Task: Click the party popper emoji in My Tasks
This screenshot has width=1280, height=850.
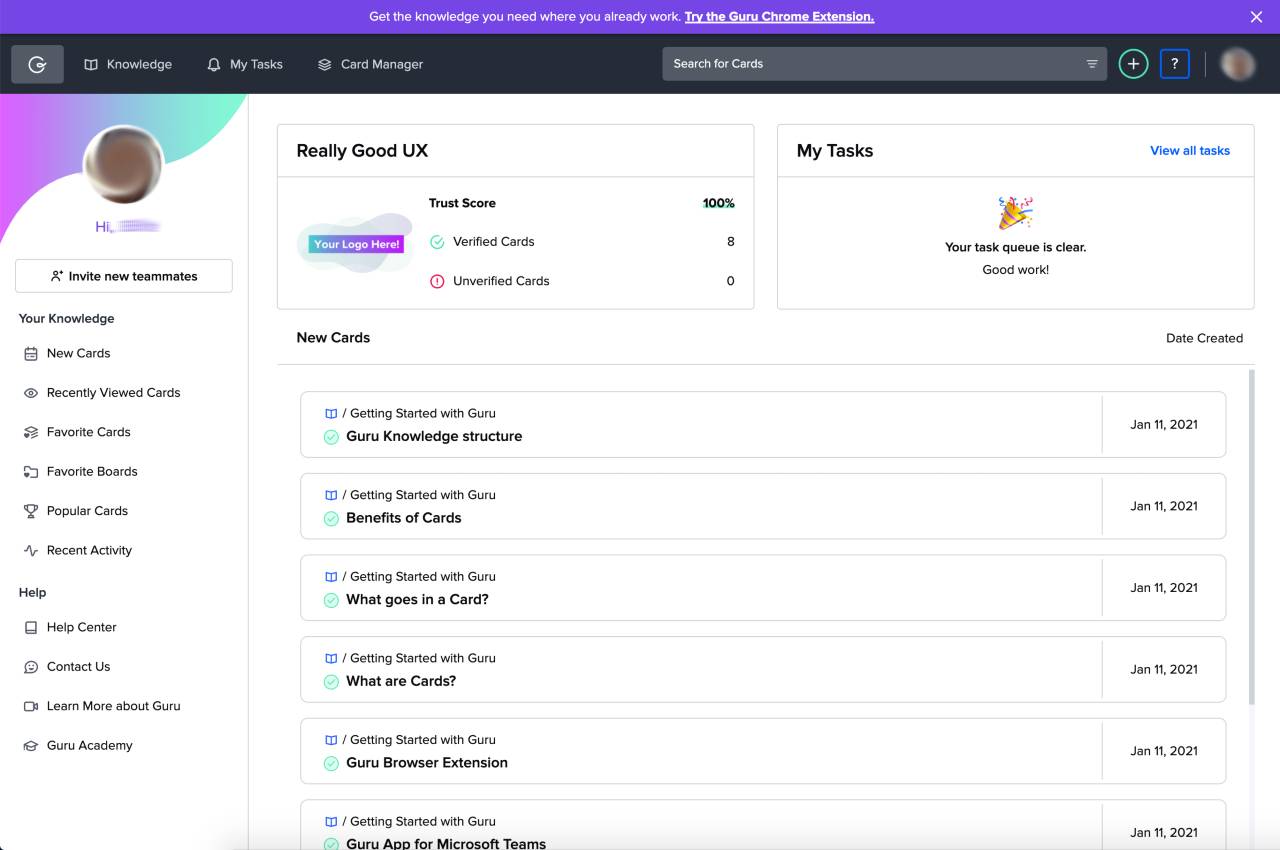Action: pyautogui.click(x=1016, y=213)
